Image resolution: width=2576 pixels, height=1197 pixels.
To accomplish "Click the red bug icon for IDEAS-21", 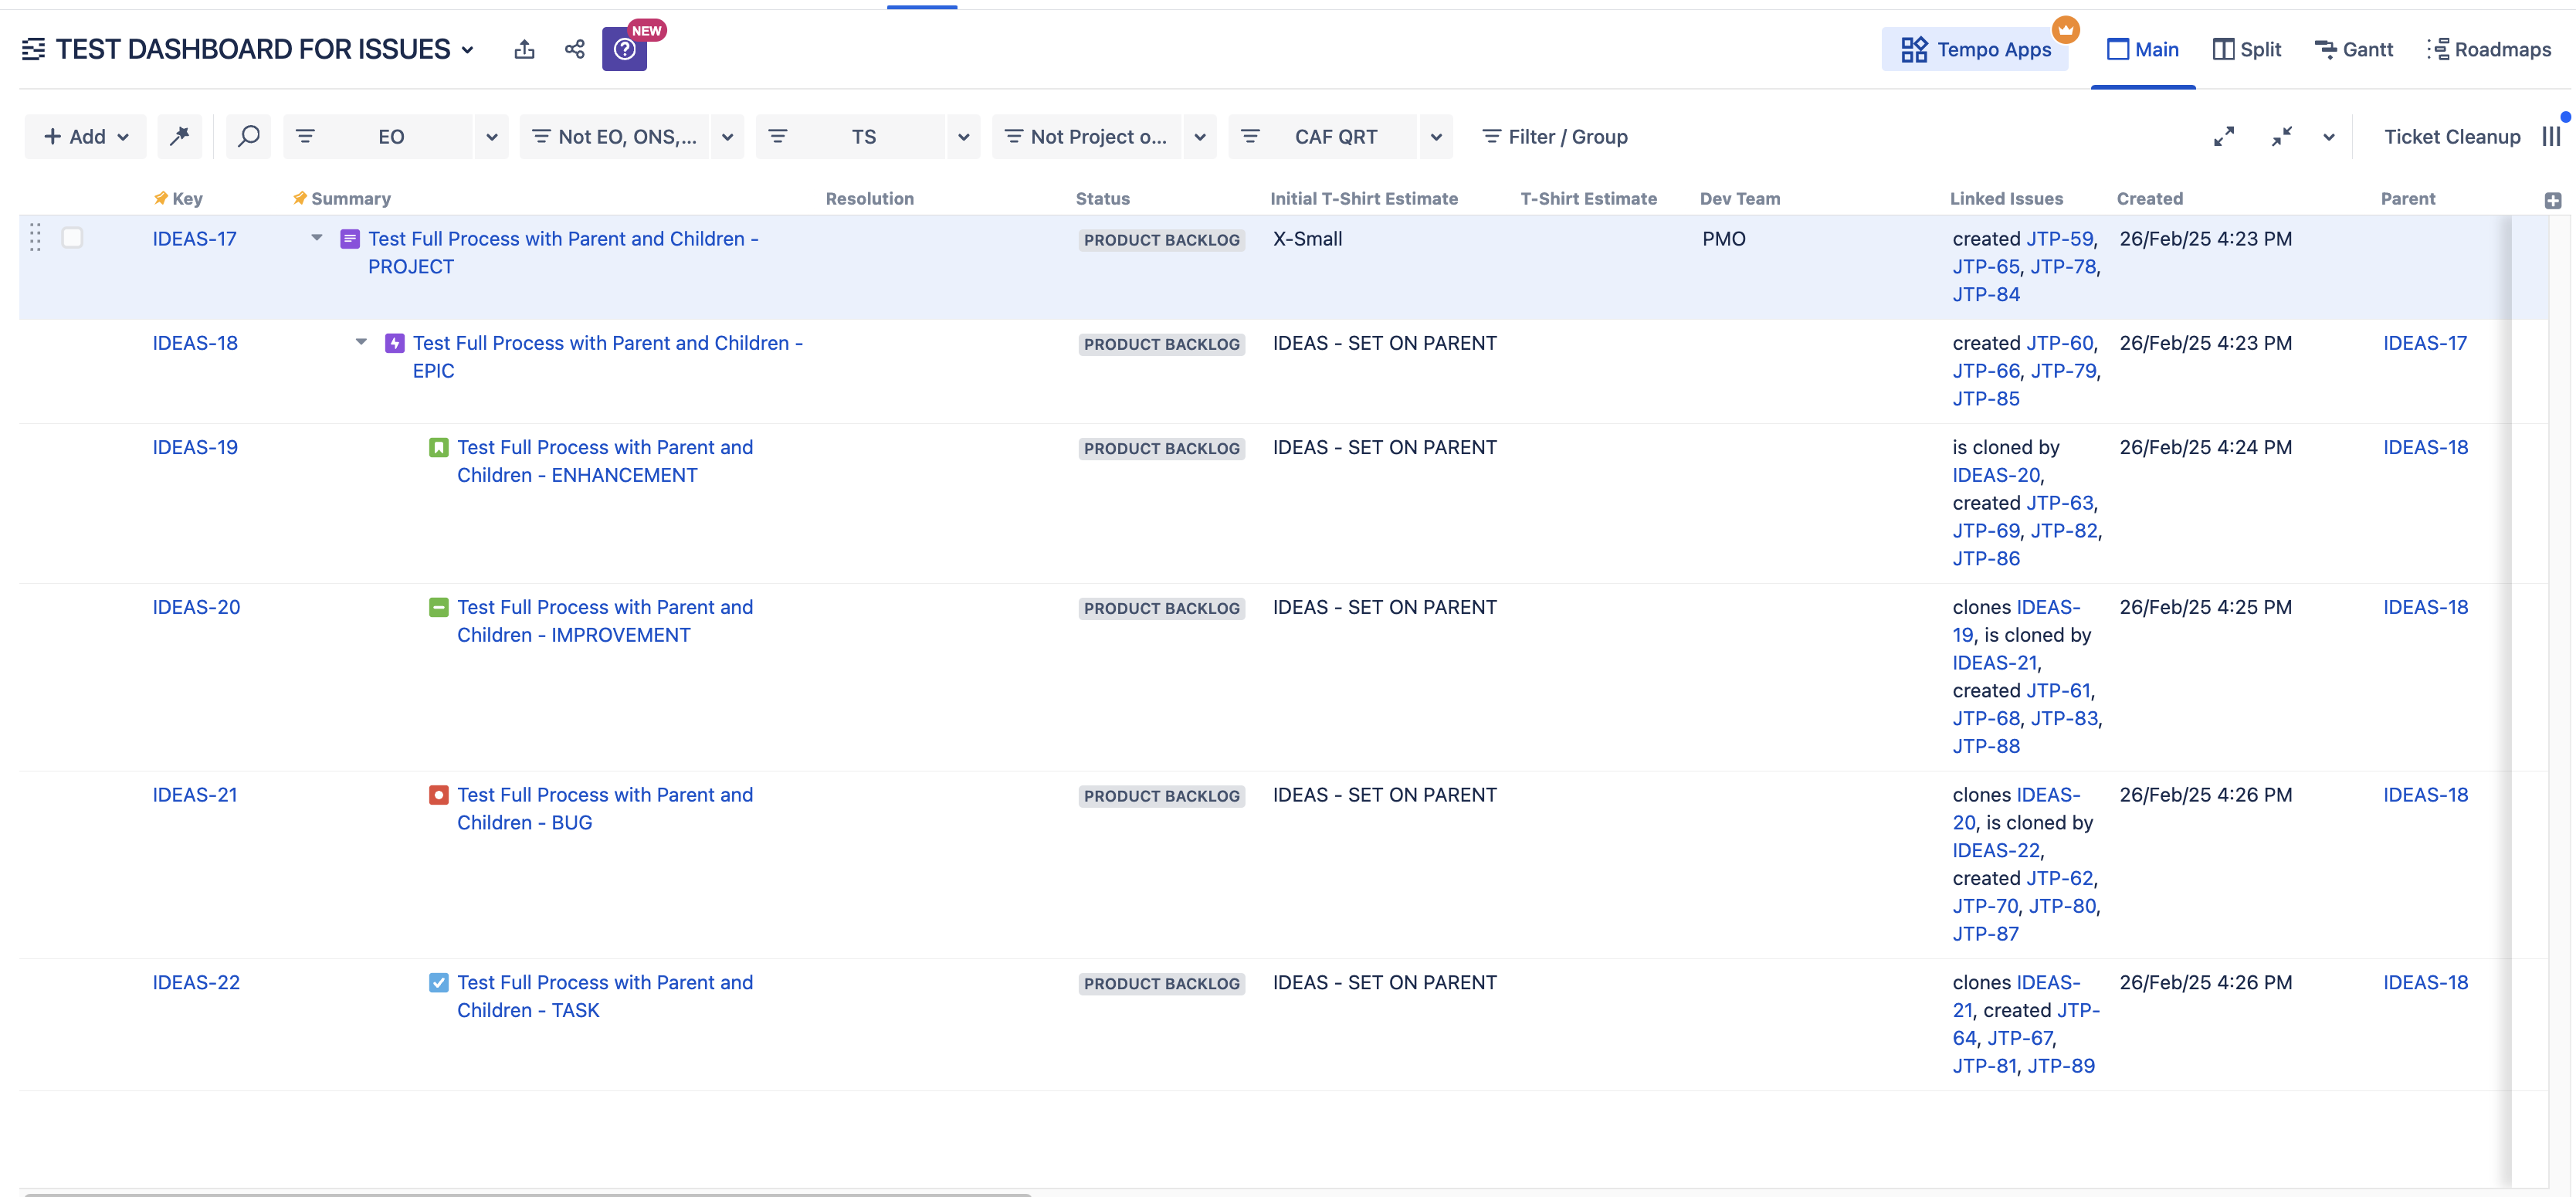I will tap(439, 795).
